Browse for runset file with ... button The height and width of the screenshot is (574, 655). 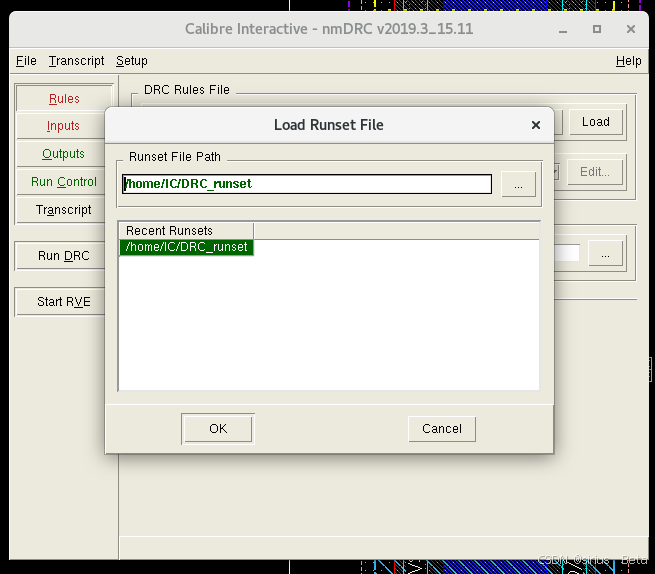coord(518,184)
